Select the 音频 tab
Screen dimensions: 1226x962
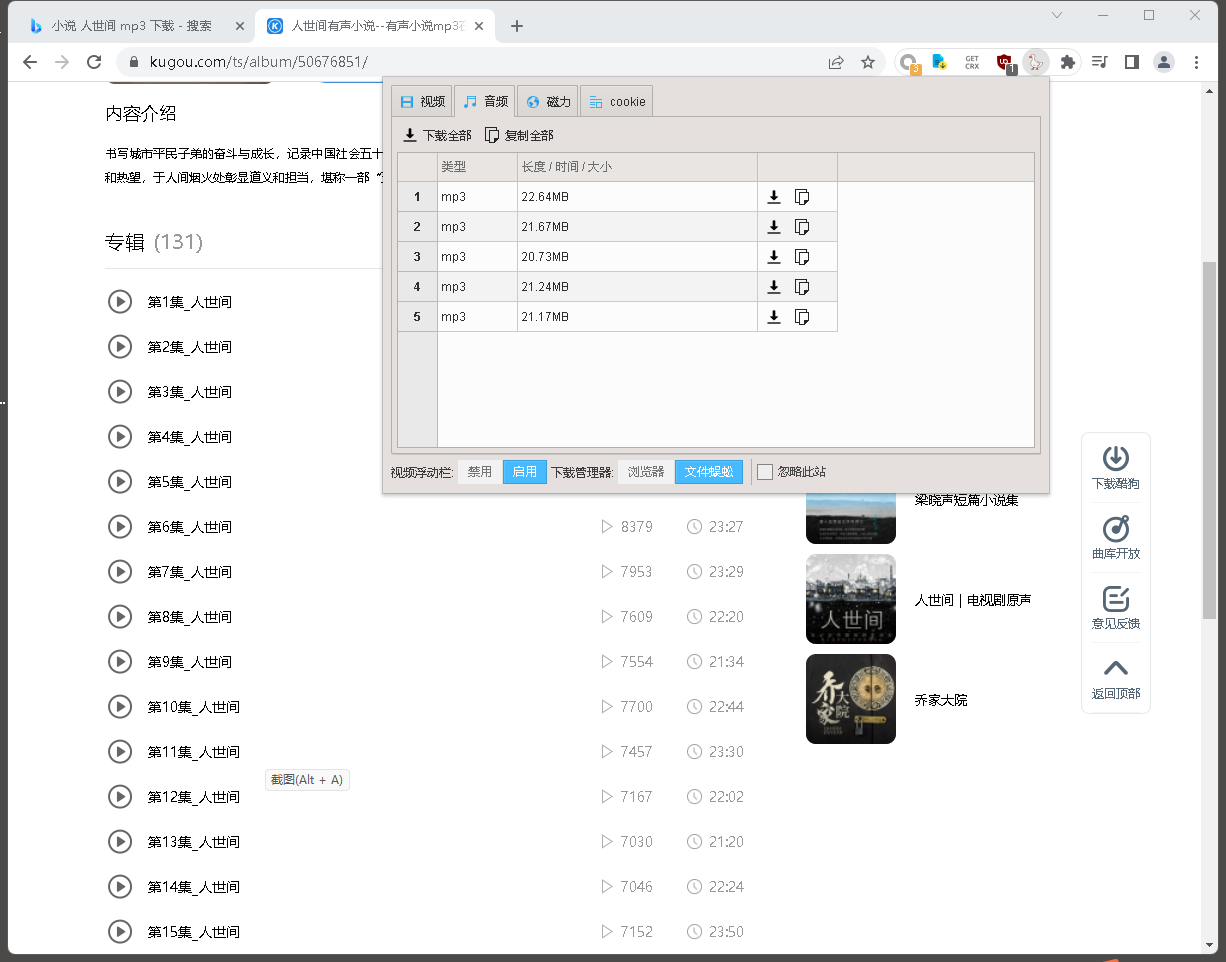(x=485, y=101)
